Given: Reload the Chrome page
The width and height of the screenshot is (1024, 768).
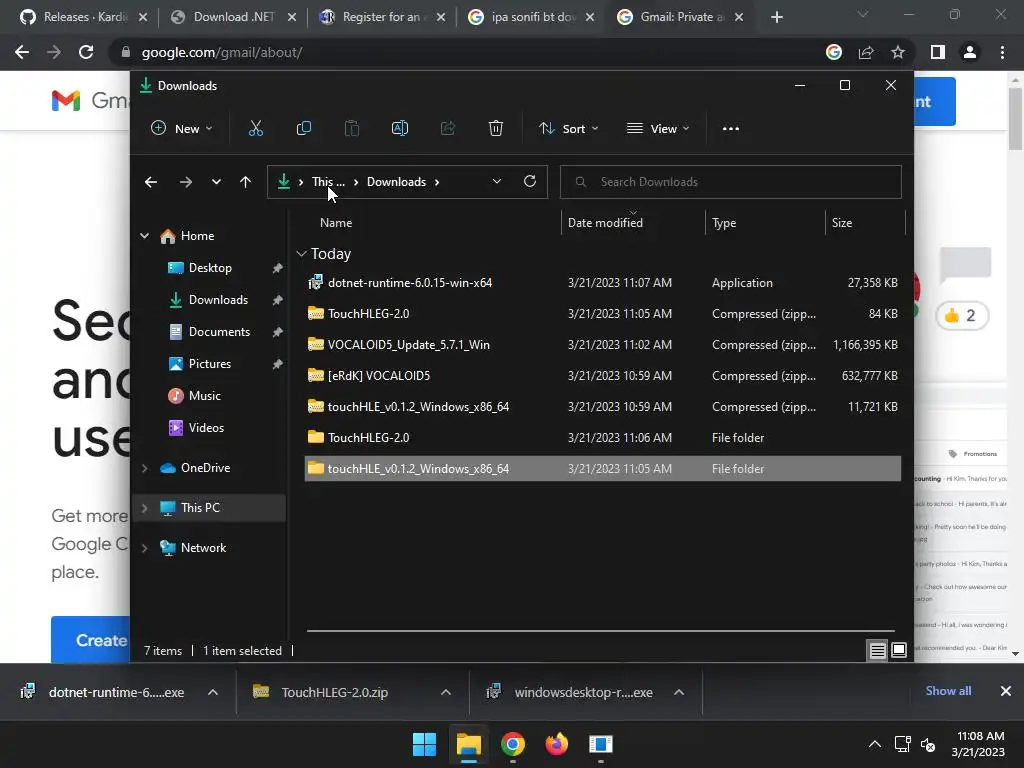Looking at the screenshot, I should 86,52.
